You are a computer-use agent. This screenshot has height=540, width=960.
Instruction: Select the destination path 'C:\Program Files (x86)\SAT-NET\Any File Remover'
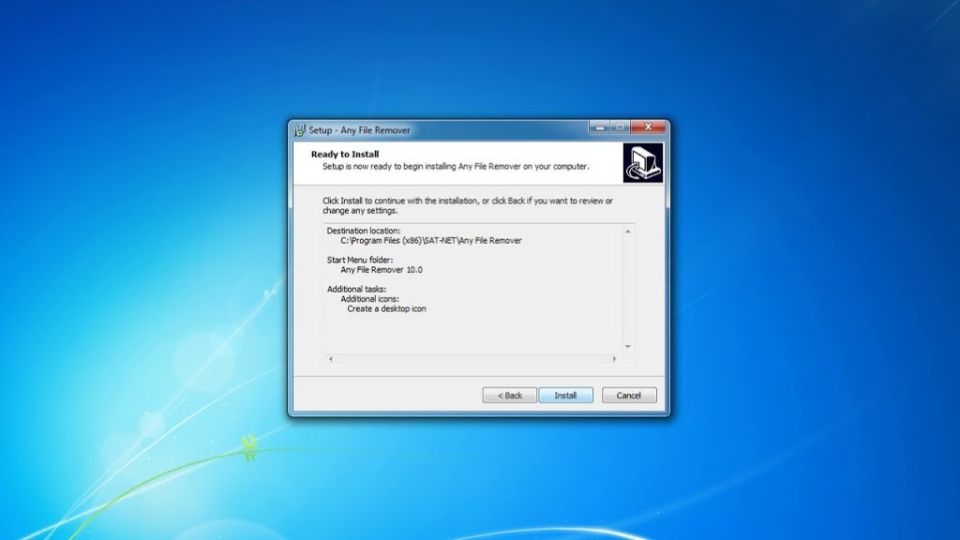[431, 241]
